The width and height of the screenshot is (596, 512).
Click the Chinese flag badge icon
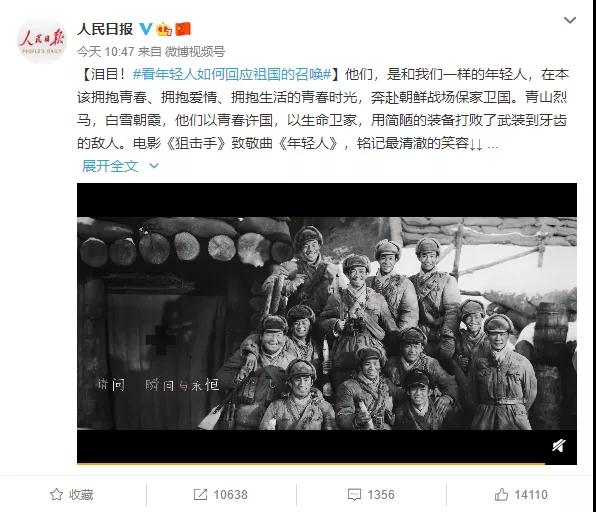183,29
